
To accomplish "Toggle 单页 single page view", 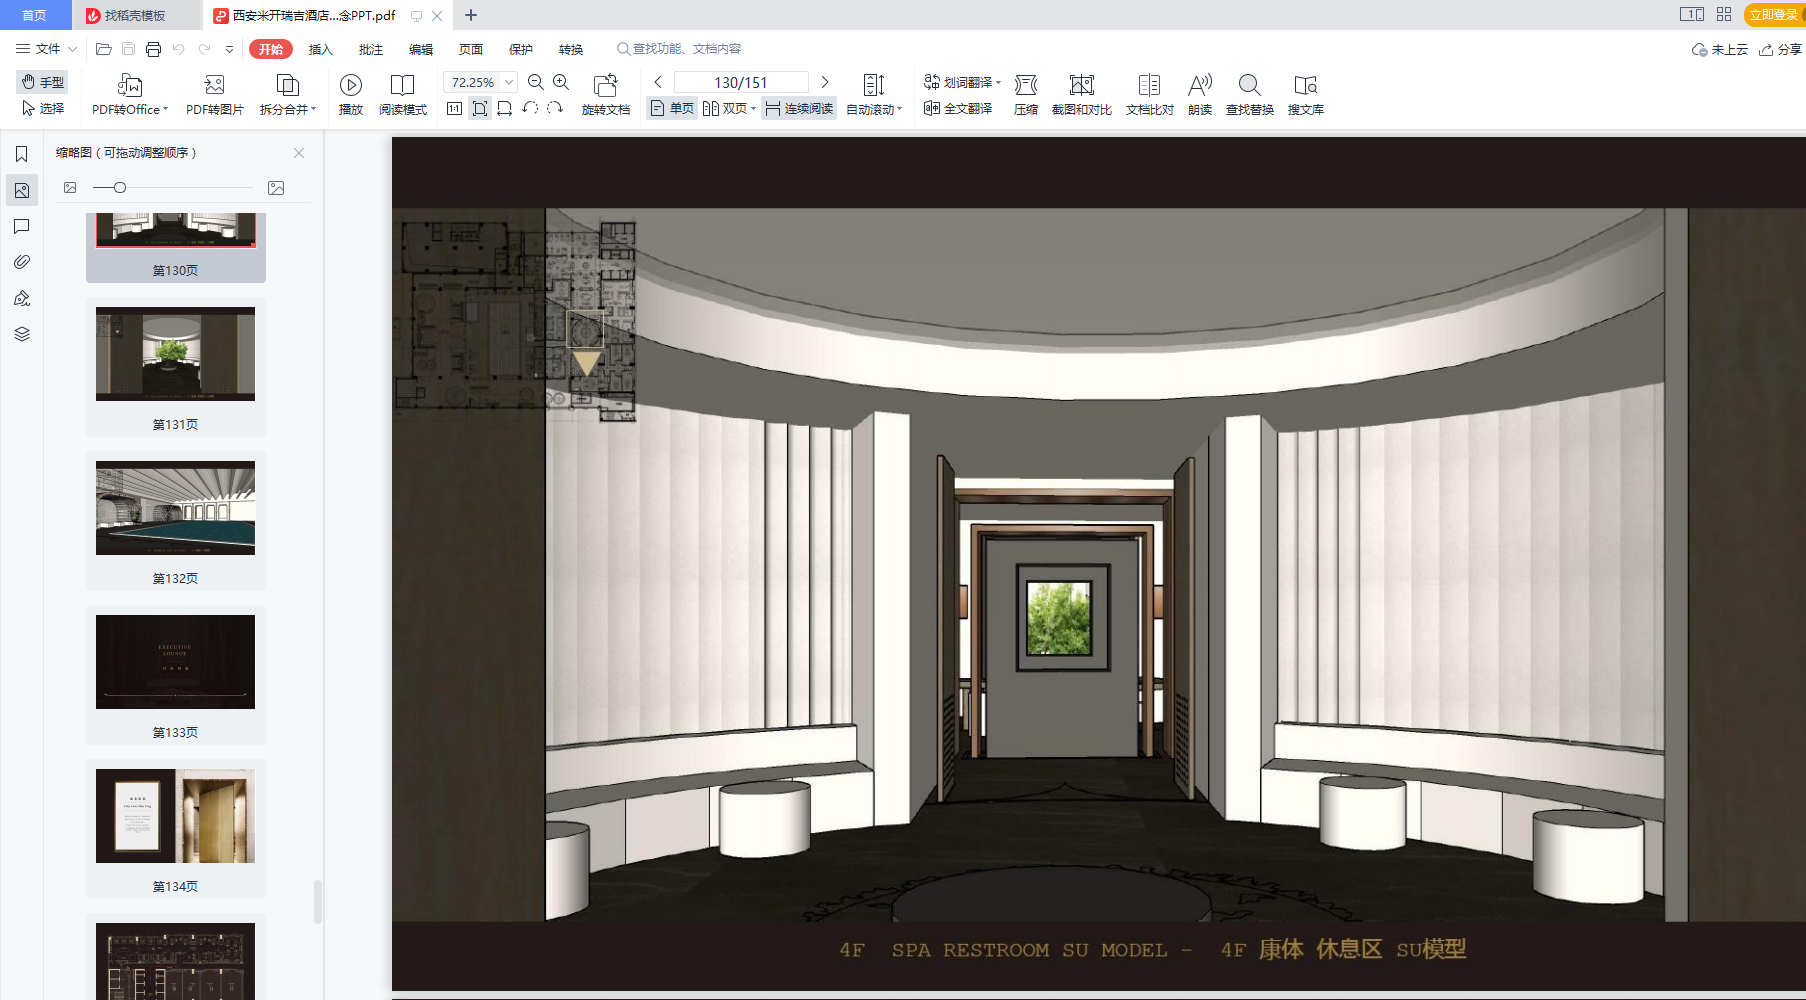I will tap(672, 109).
